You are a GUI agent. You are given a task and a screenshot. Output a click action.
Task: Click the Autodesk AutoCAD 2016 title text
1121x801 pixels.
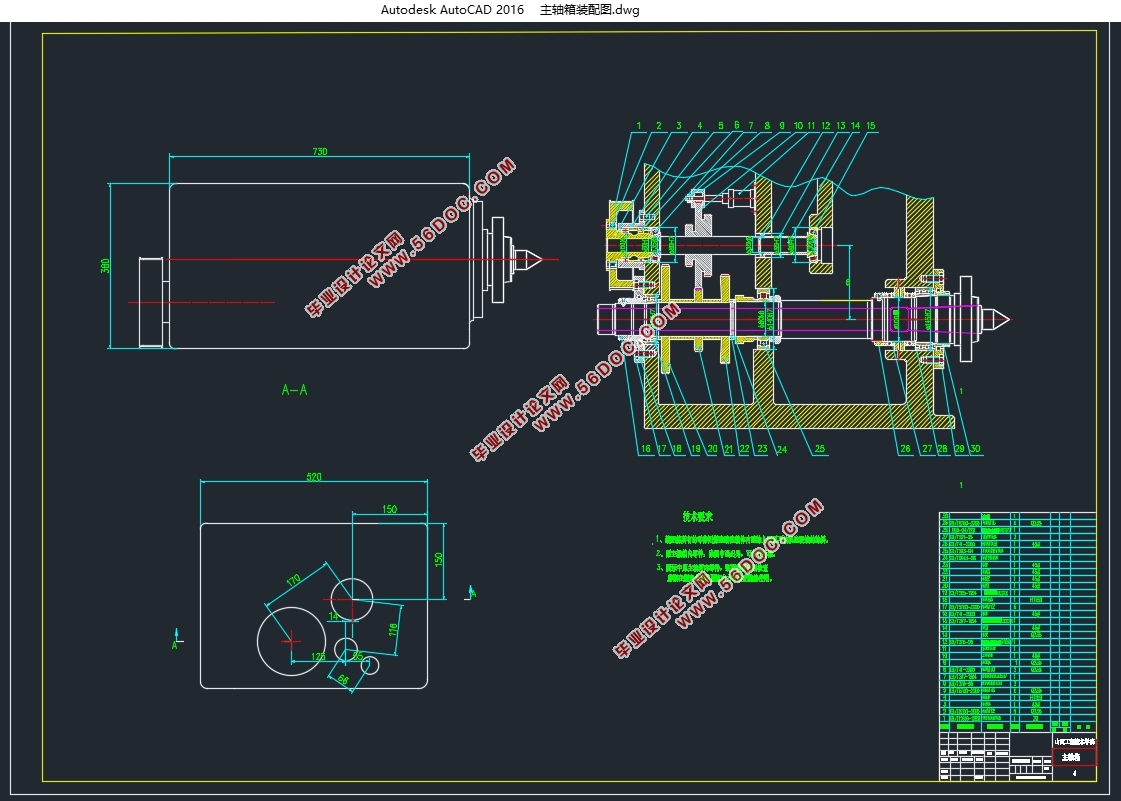[452, 10]
